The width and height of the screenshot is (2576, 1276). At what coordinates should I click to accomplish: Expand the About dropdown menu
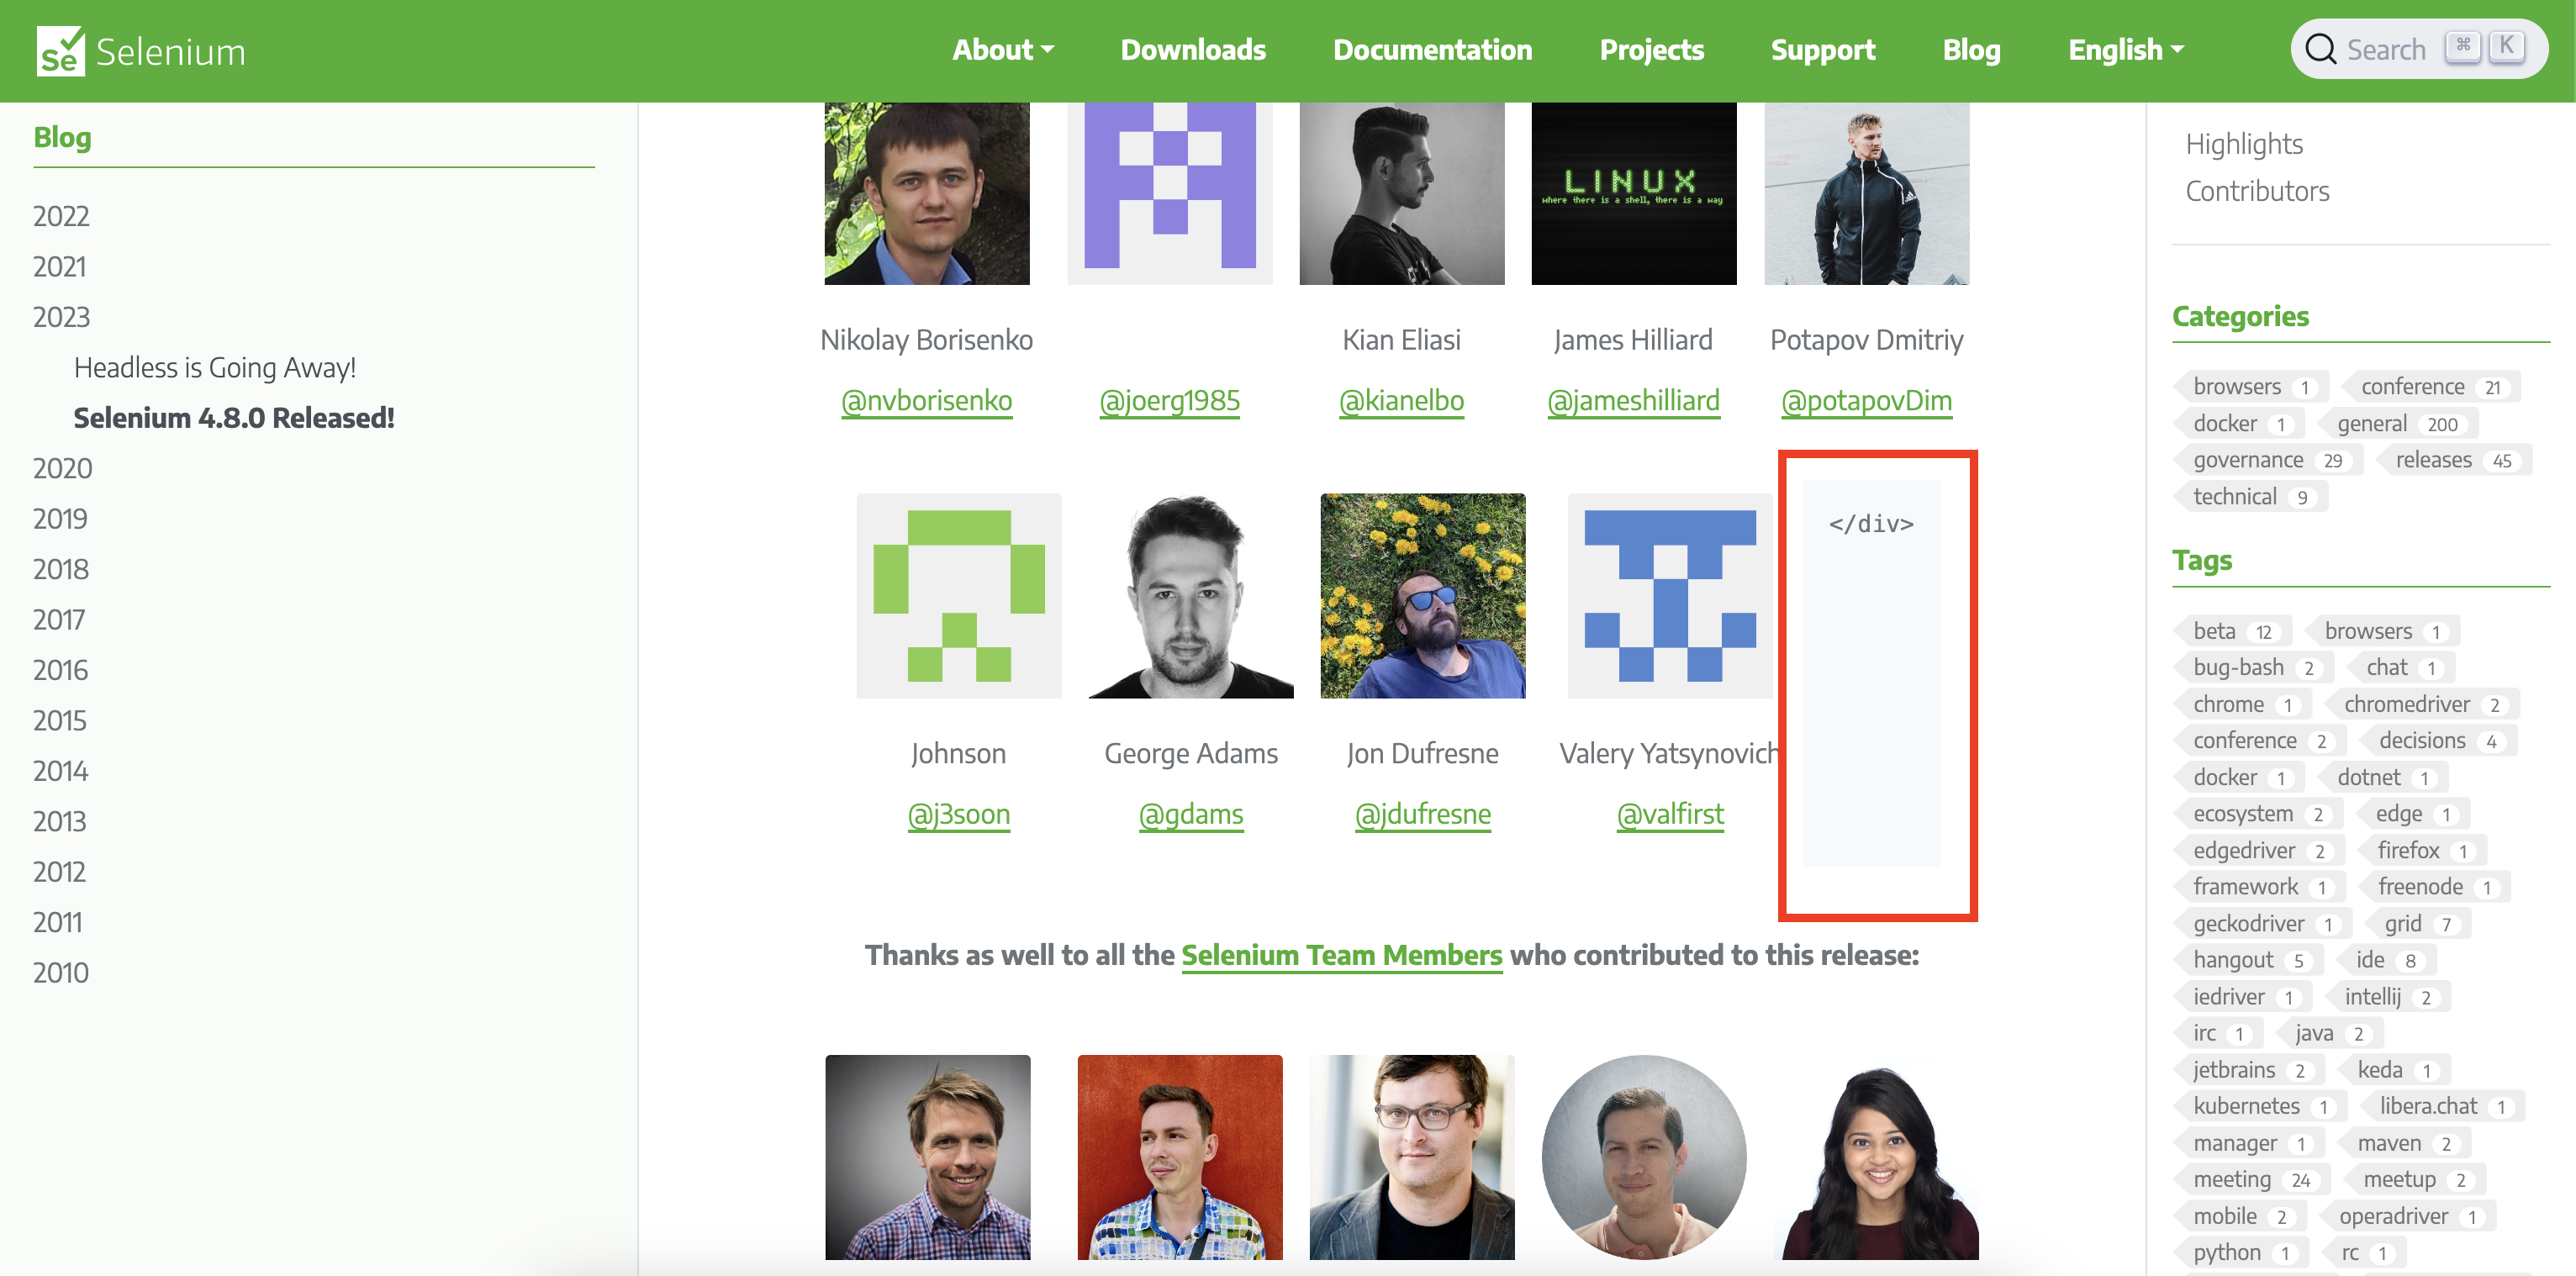coord(1003,50)
